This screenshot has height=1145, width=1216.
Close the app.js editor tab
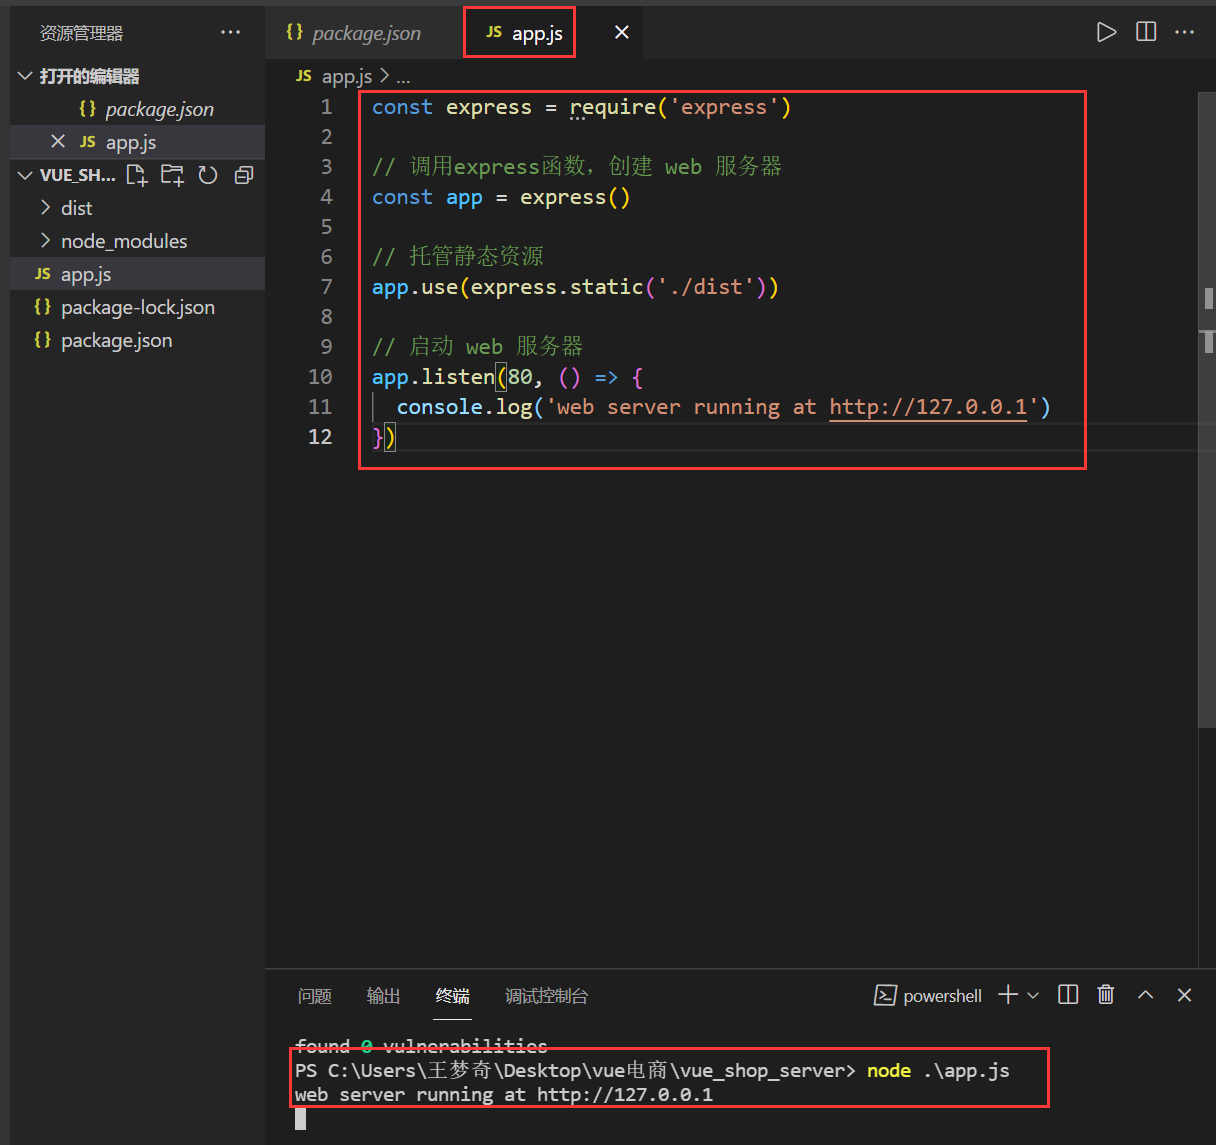point(621,33)
